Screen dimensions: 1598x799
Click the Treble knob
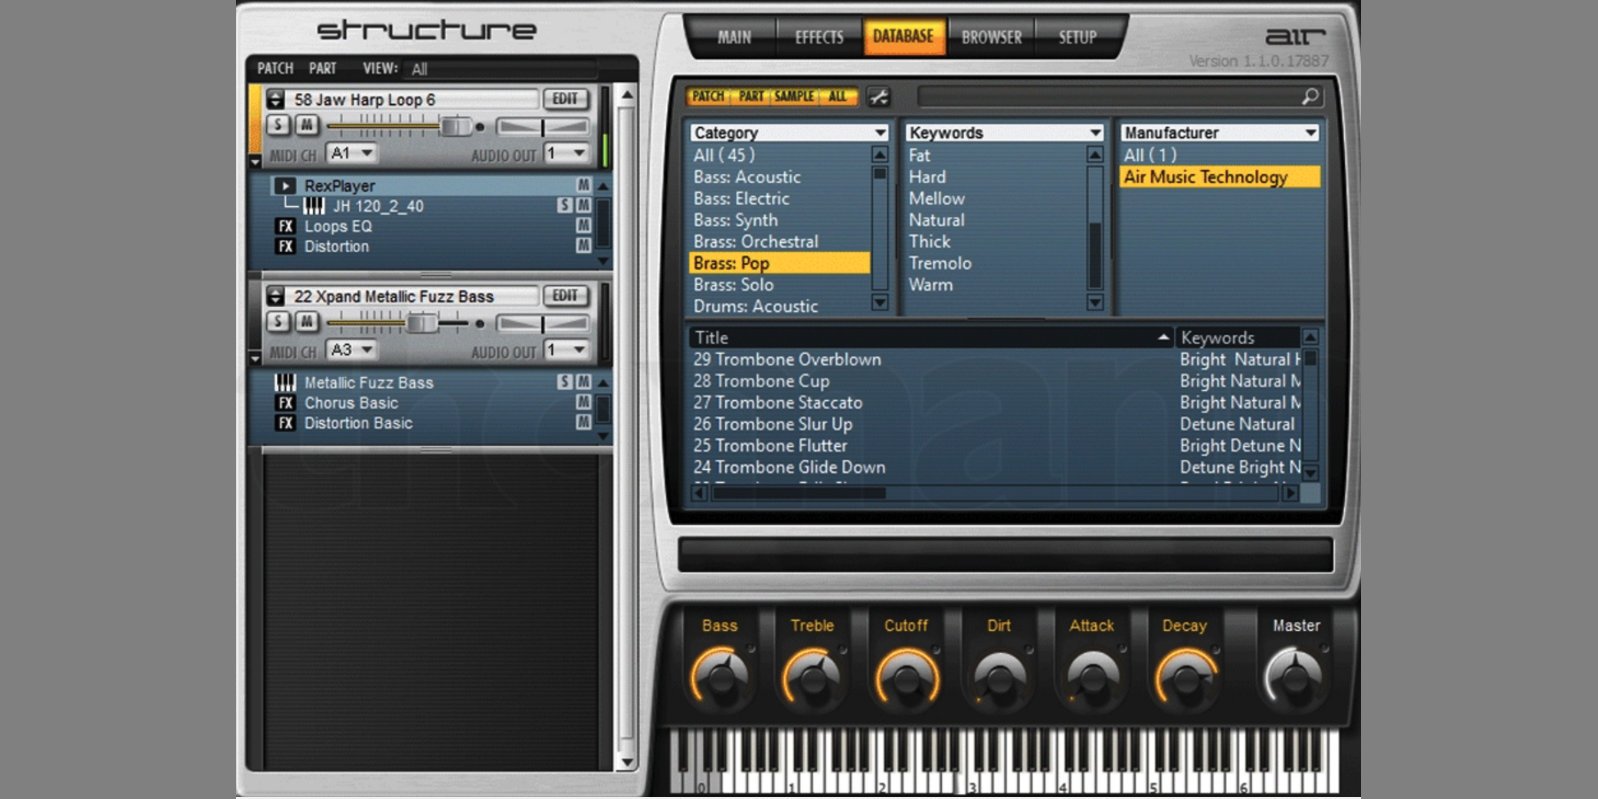point(812,678)
